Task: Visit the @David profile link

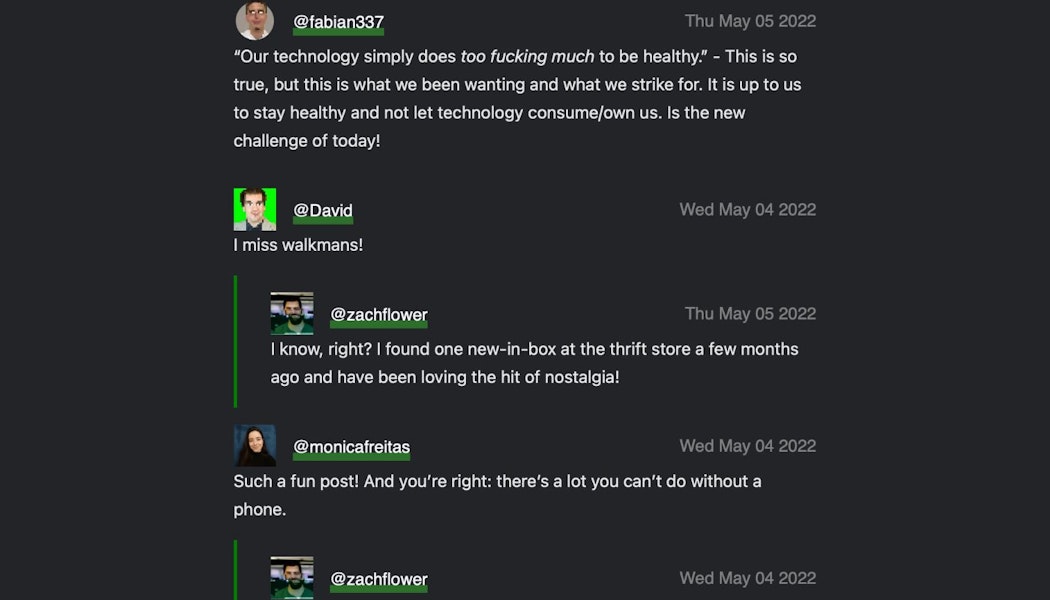Action: [x=322, y=210]
